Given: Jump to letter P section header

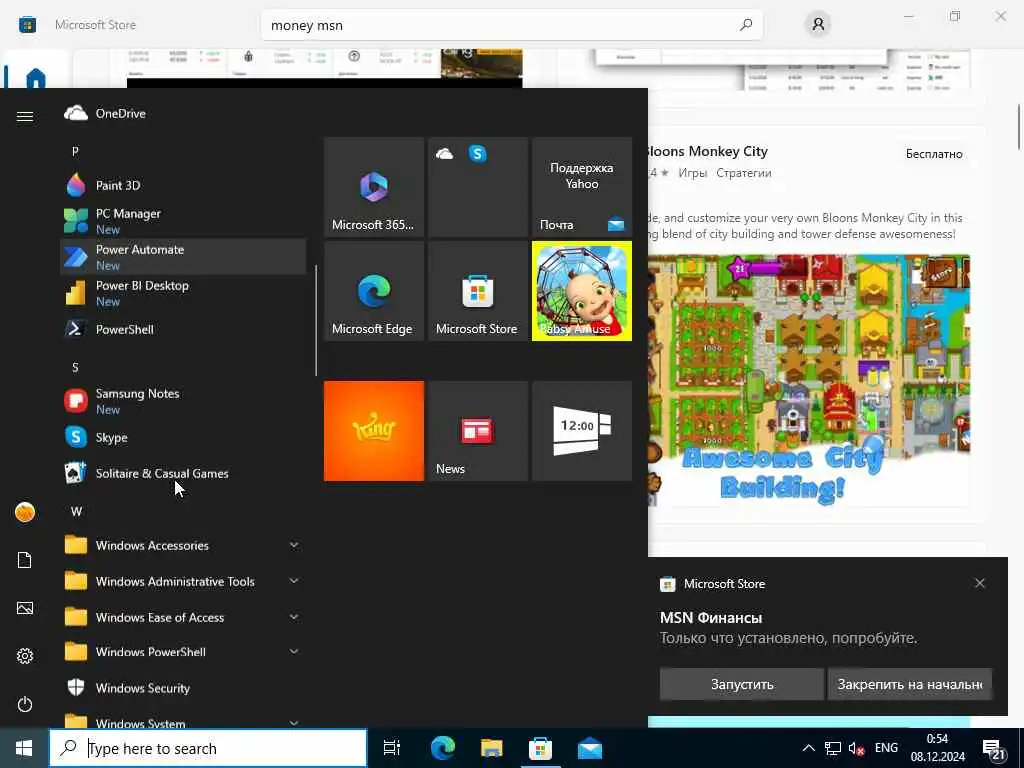Looking at the screenshot, I should 75,151.
